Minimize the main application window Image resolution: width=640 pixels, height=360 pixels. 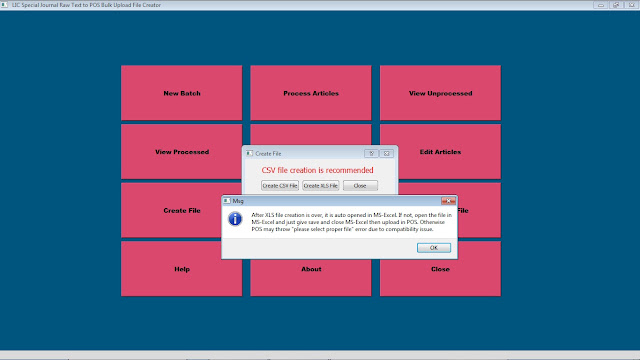click(600, 5)
